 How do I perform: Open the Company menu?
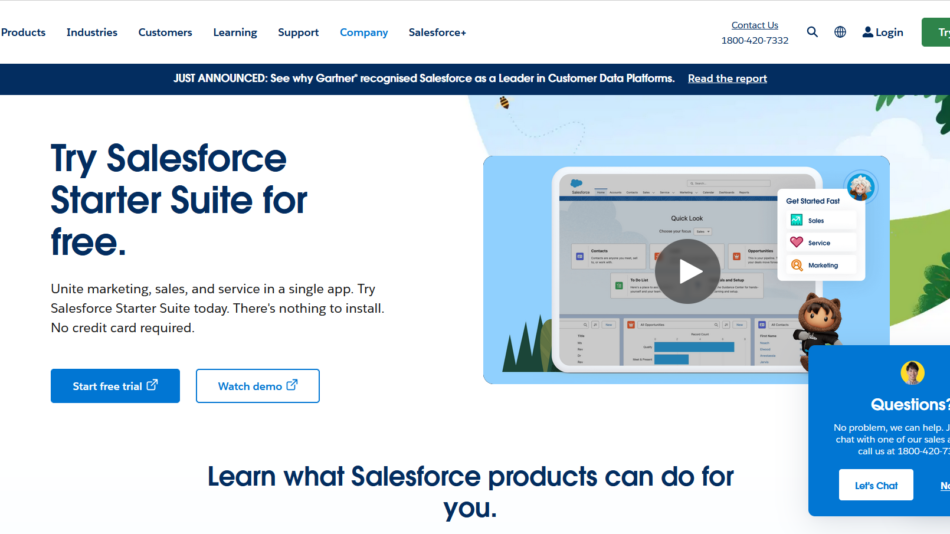[364, 32]
